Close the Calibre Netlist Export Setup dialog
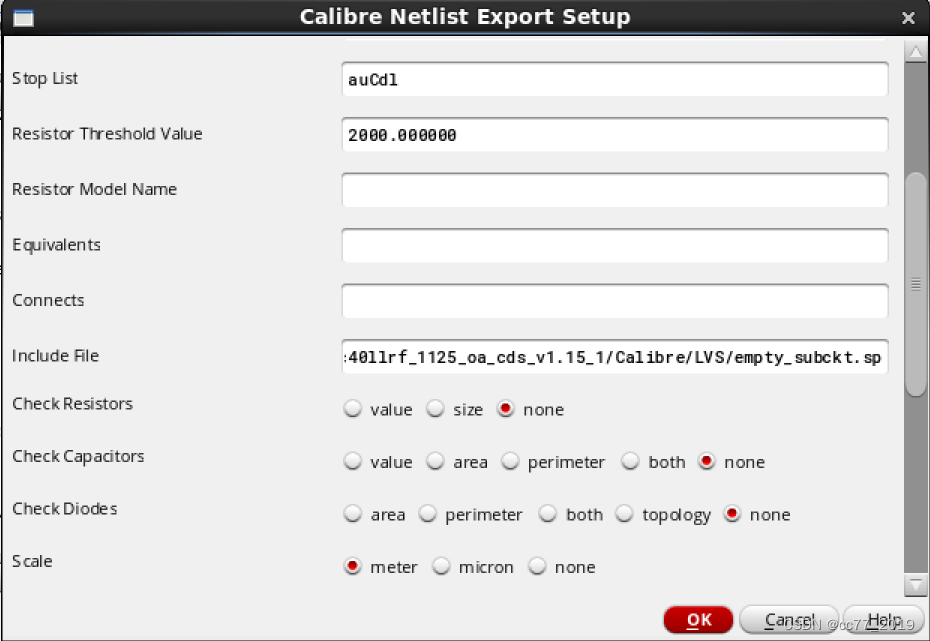The image size is (930, 641). [x=908, y=18]
